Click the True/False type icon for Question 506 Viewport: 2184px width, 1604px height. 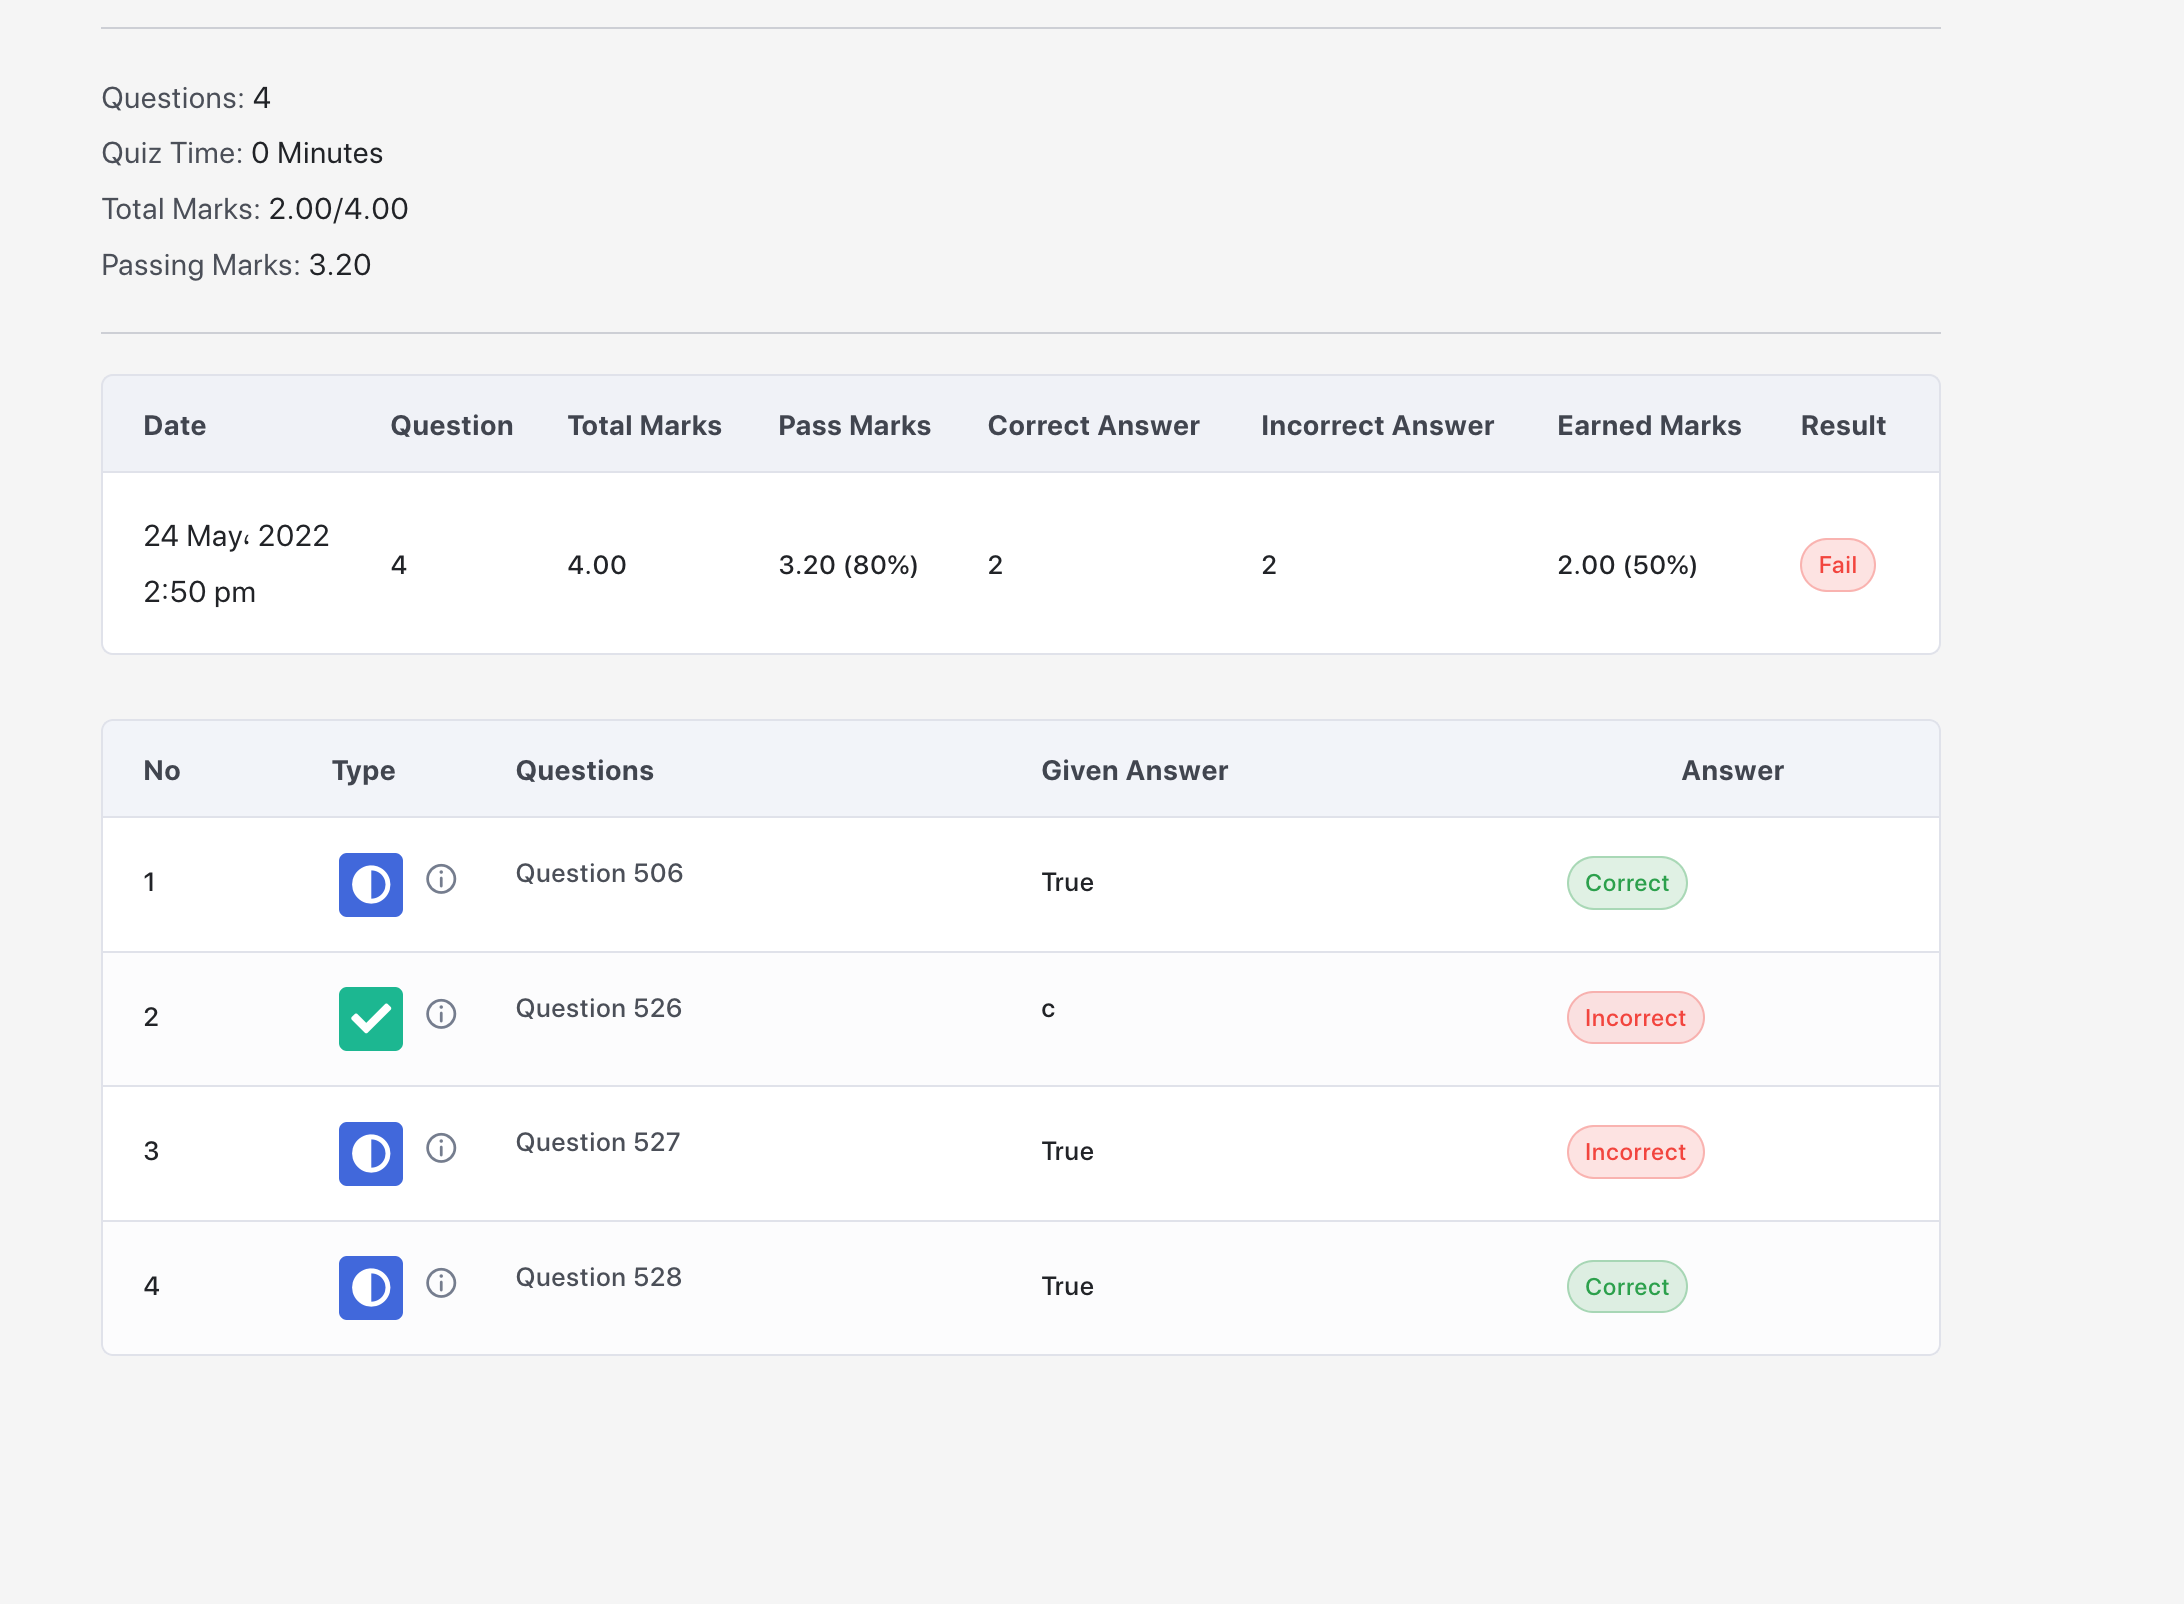click(x=371, y=884)
